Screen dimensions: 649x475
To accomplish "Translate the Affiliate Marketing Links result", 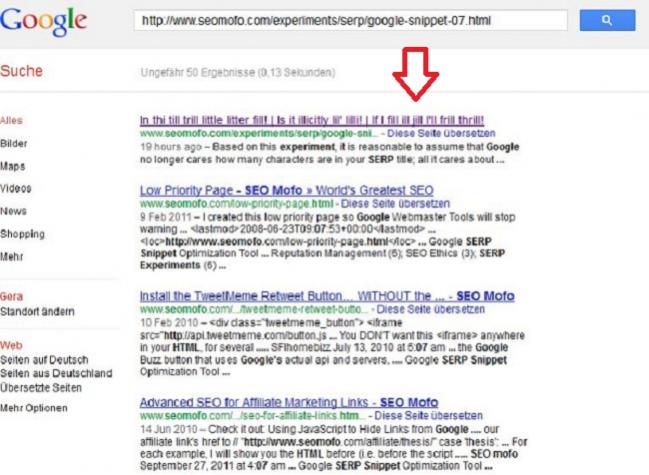I will 428,415.
